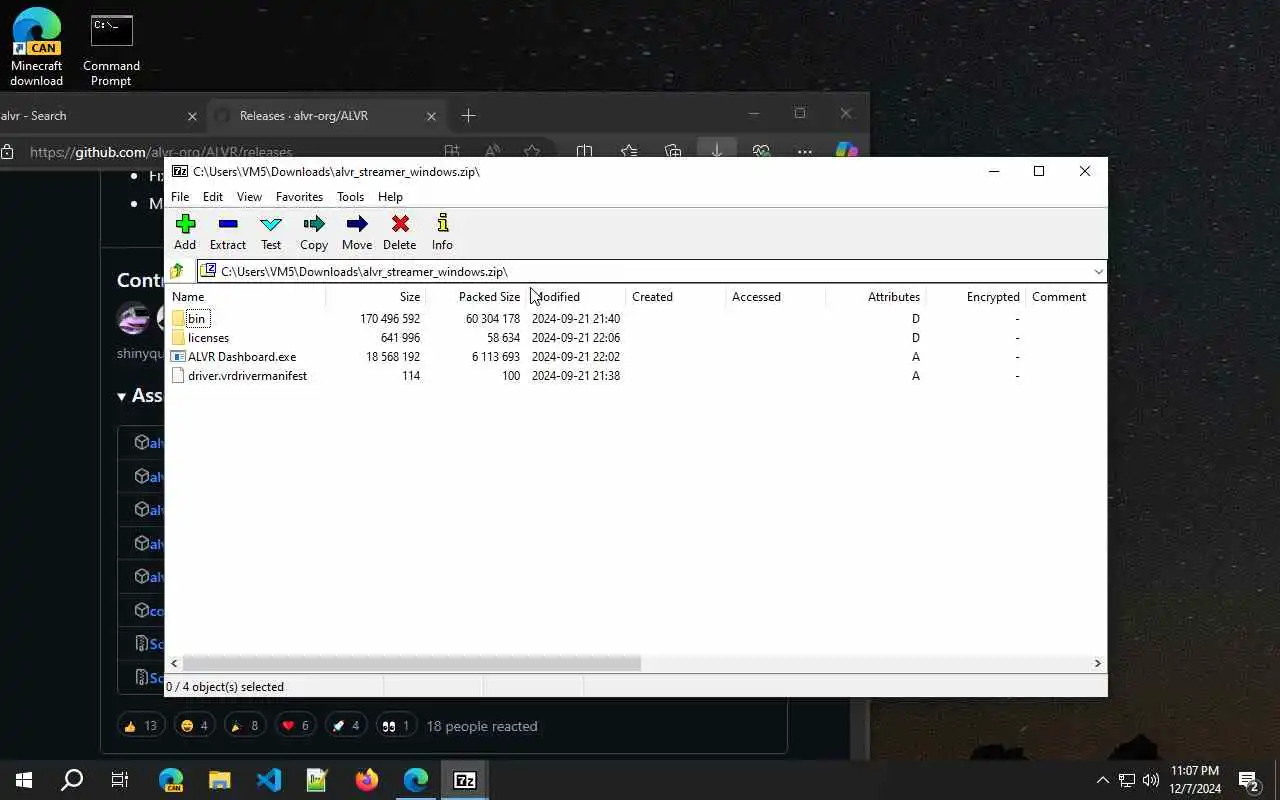The width and height of the screenshot is (1280, 800).
Task: Close the alvr - Search browser tab
Action: 192,116
